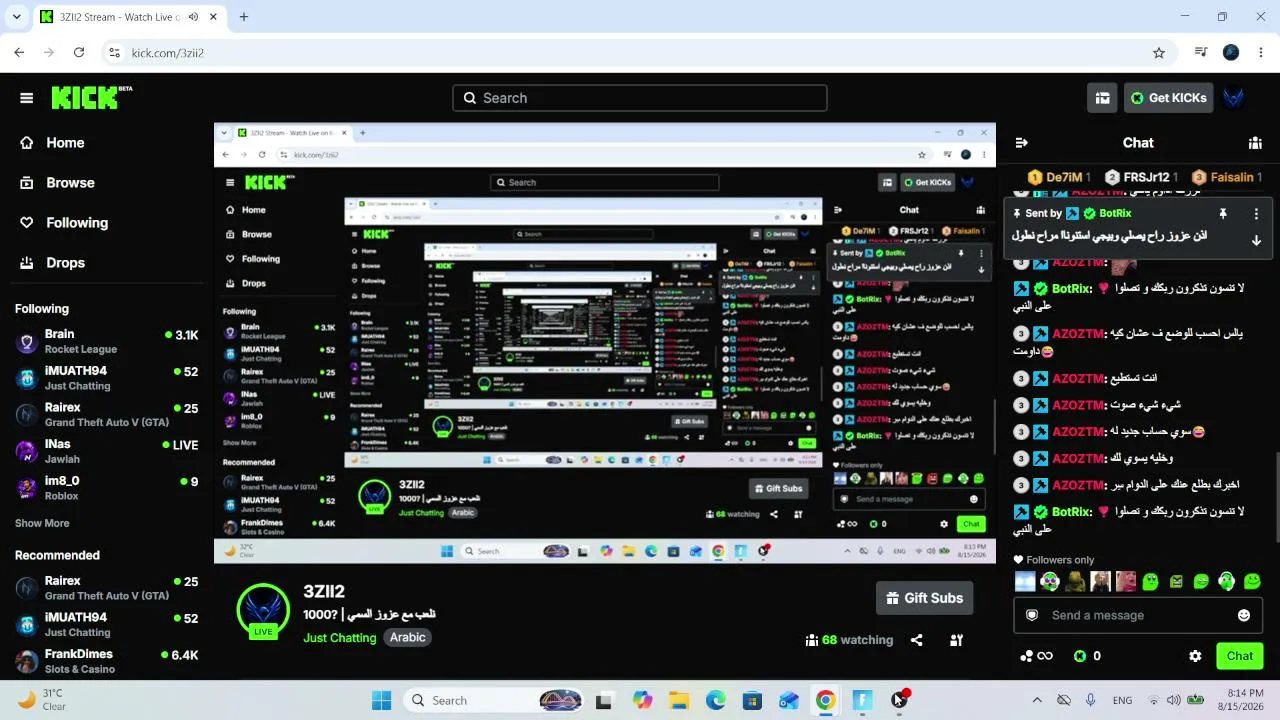The image size is (1280, 720).
Task: Open im8_0 Roblox channel
Action: pos(107,488)
